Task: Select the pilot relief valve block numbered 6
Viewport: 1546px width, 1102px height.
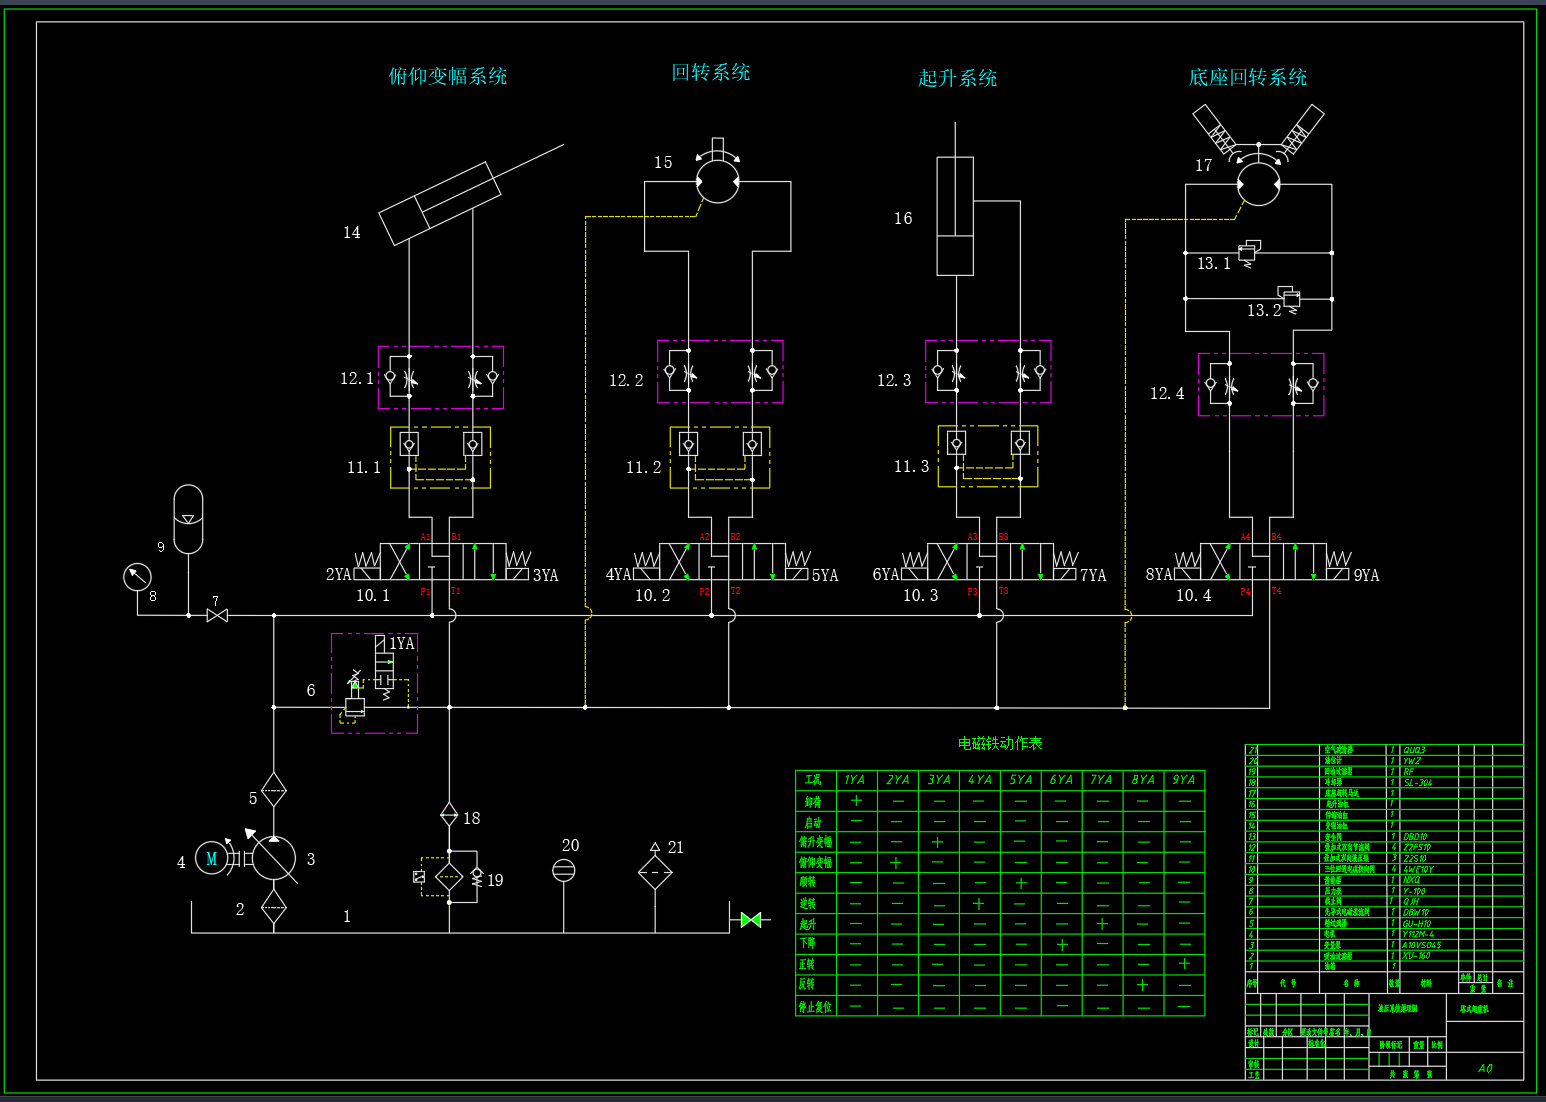Action: [374, 683]
